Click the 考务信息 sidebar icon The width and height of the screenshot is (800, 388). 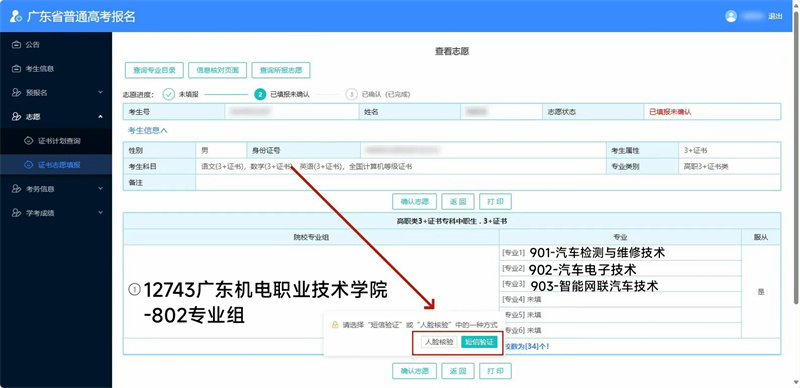(16, 188)
